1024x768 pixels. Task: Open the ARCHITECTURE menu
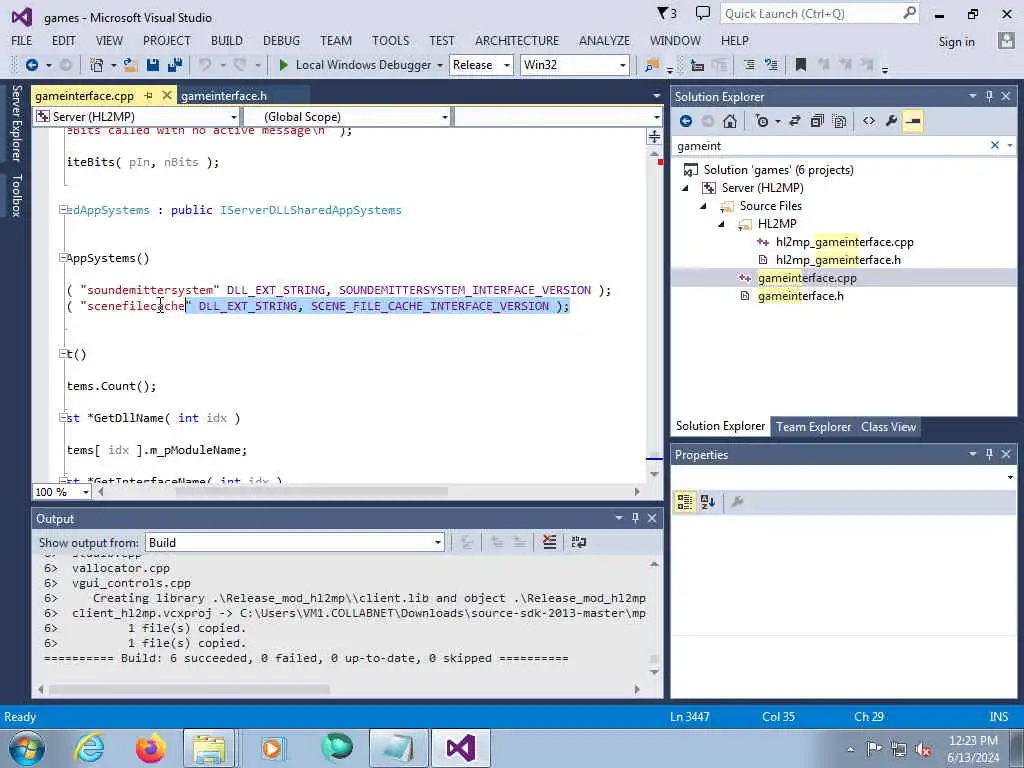tap(517, 40)
